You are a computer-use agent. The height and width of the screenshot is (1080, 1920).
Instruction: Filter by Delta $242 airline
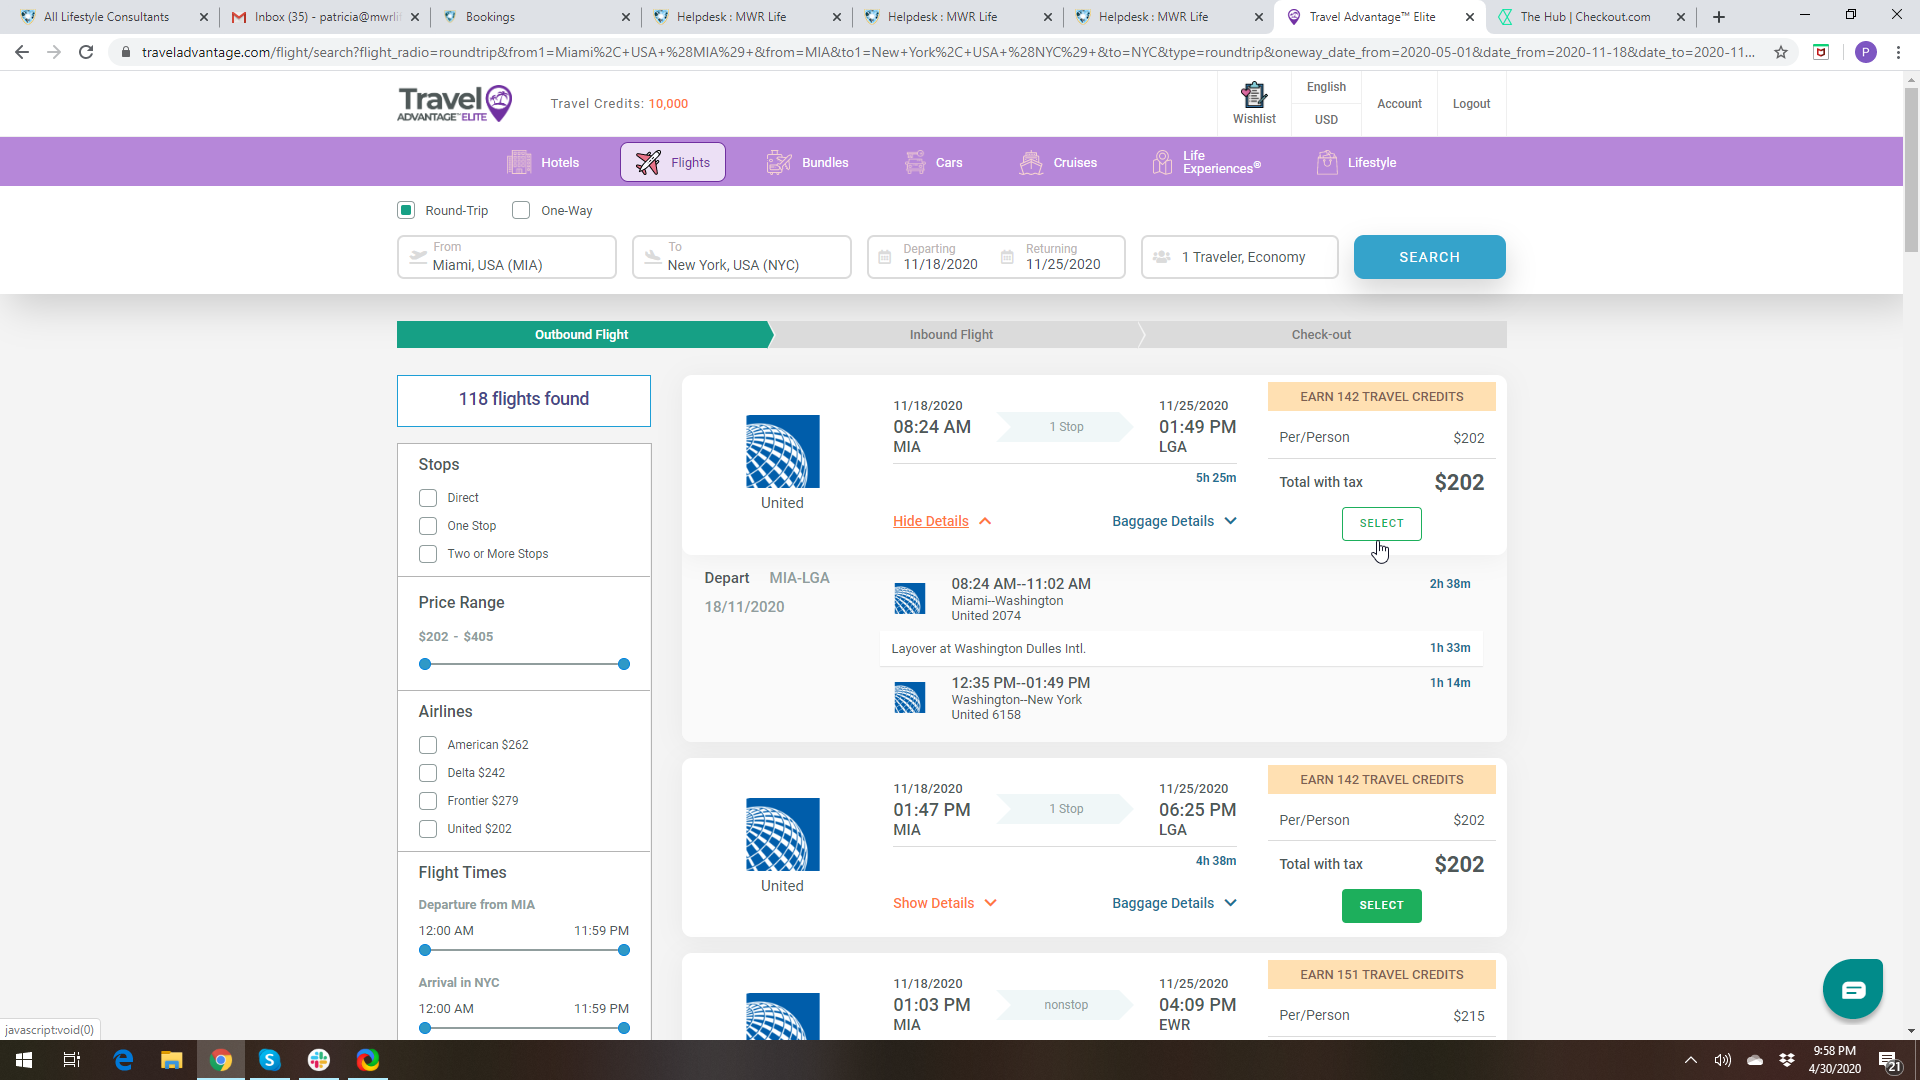click(428, 773)
